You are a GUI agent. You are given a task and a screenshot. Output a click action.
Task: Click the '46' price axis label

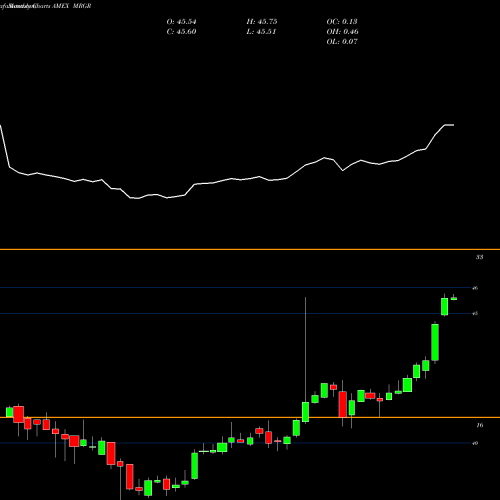(475, 288)
